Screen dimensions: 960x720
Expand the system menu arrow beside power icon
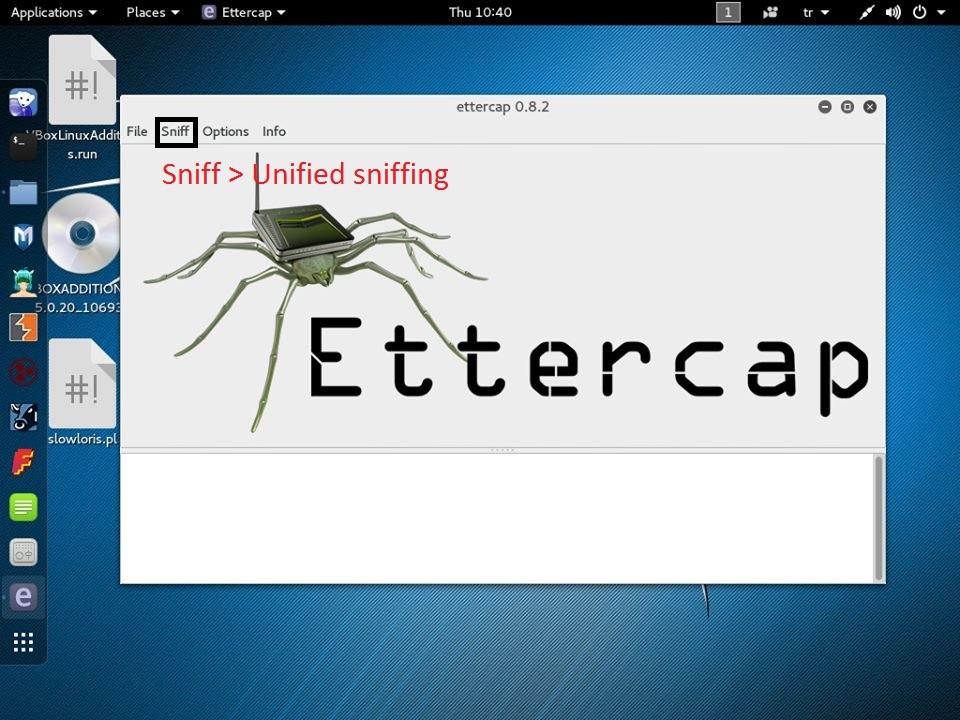click(x=941, y=12)
